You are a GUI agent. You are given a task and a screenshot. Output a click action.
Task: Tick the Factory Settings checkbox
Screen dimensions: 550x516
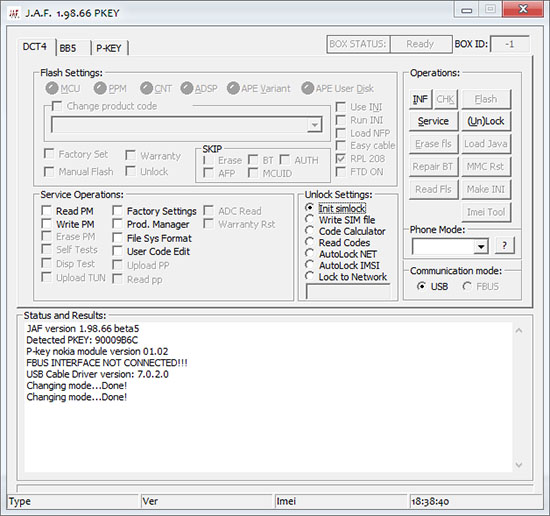(117, 211)
